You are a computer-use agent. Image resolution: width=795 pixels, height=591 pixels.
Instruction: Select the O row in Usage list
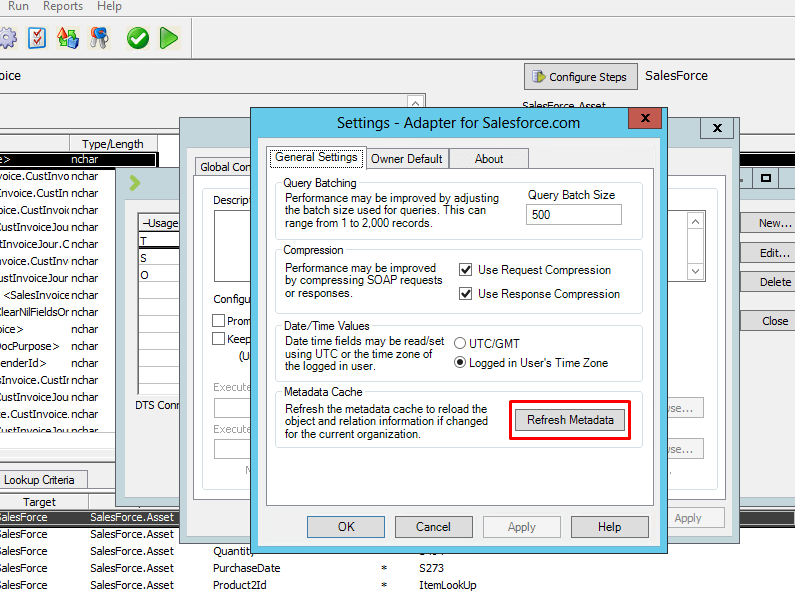click(159, 275)
